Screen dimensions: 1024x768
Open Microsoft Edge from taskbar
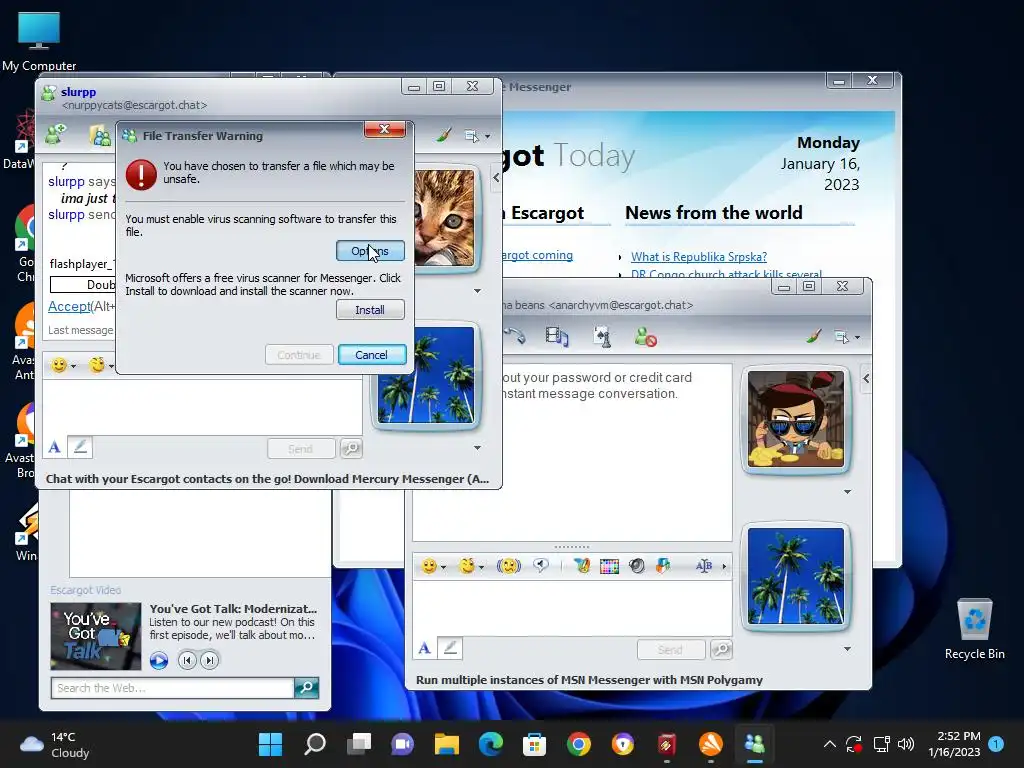tap(491, 744)
